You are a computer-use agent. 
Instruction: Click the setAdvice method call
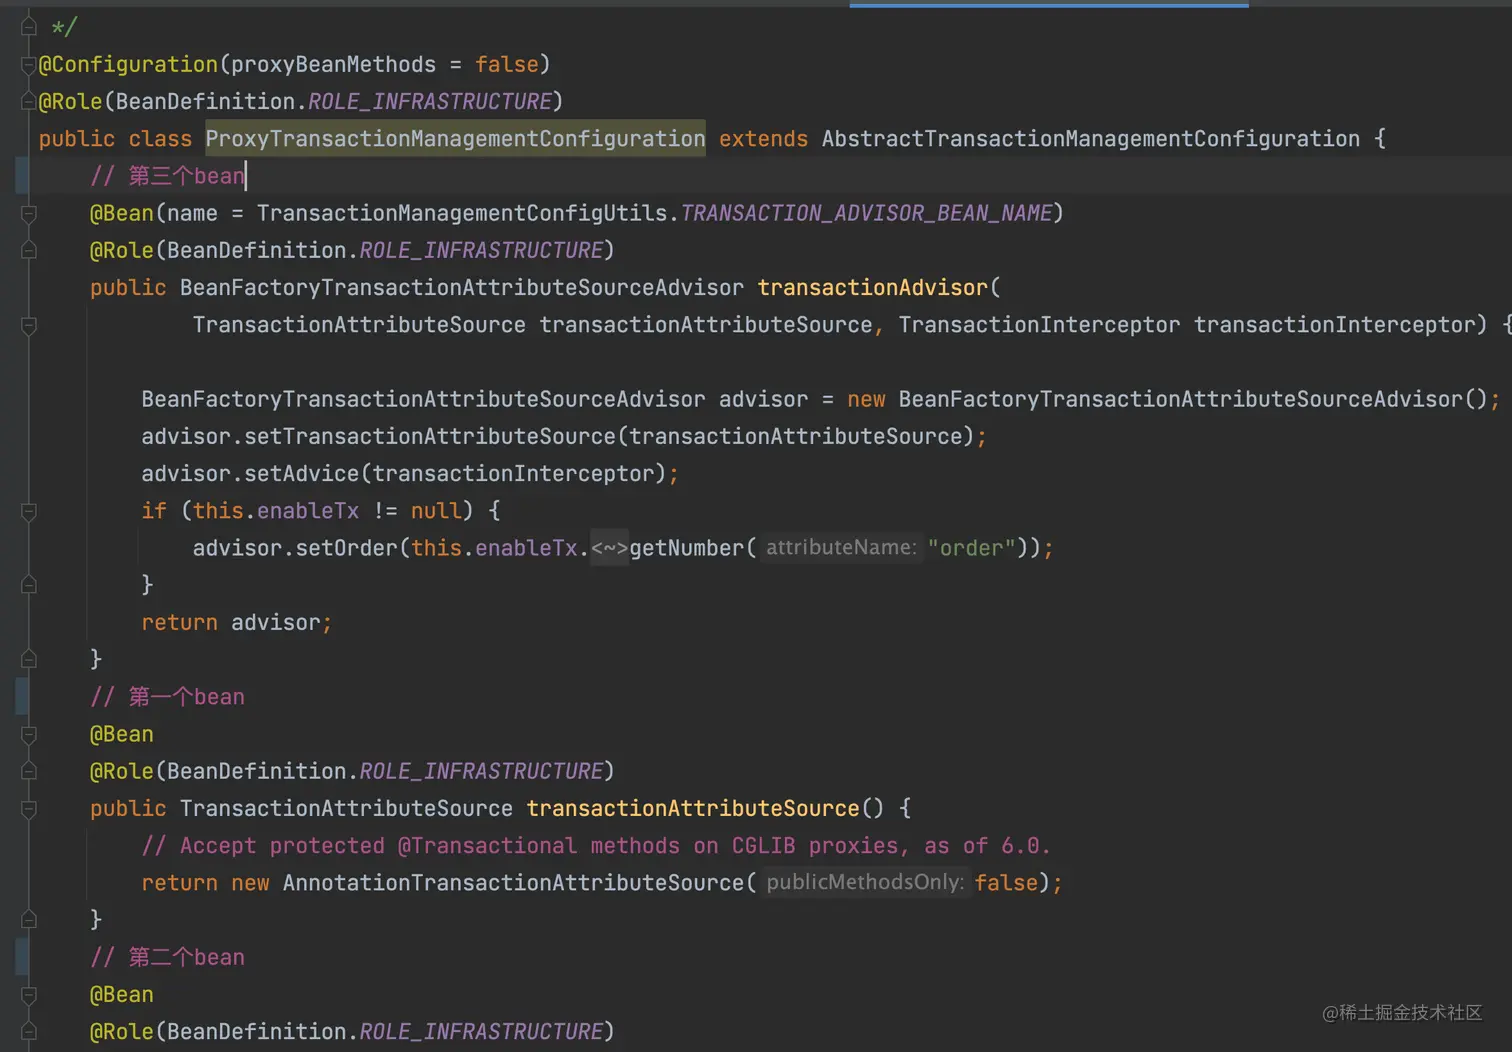pyautogui.click(x=301, y=474)
